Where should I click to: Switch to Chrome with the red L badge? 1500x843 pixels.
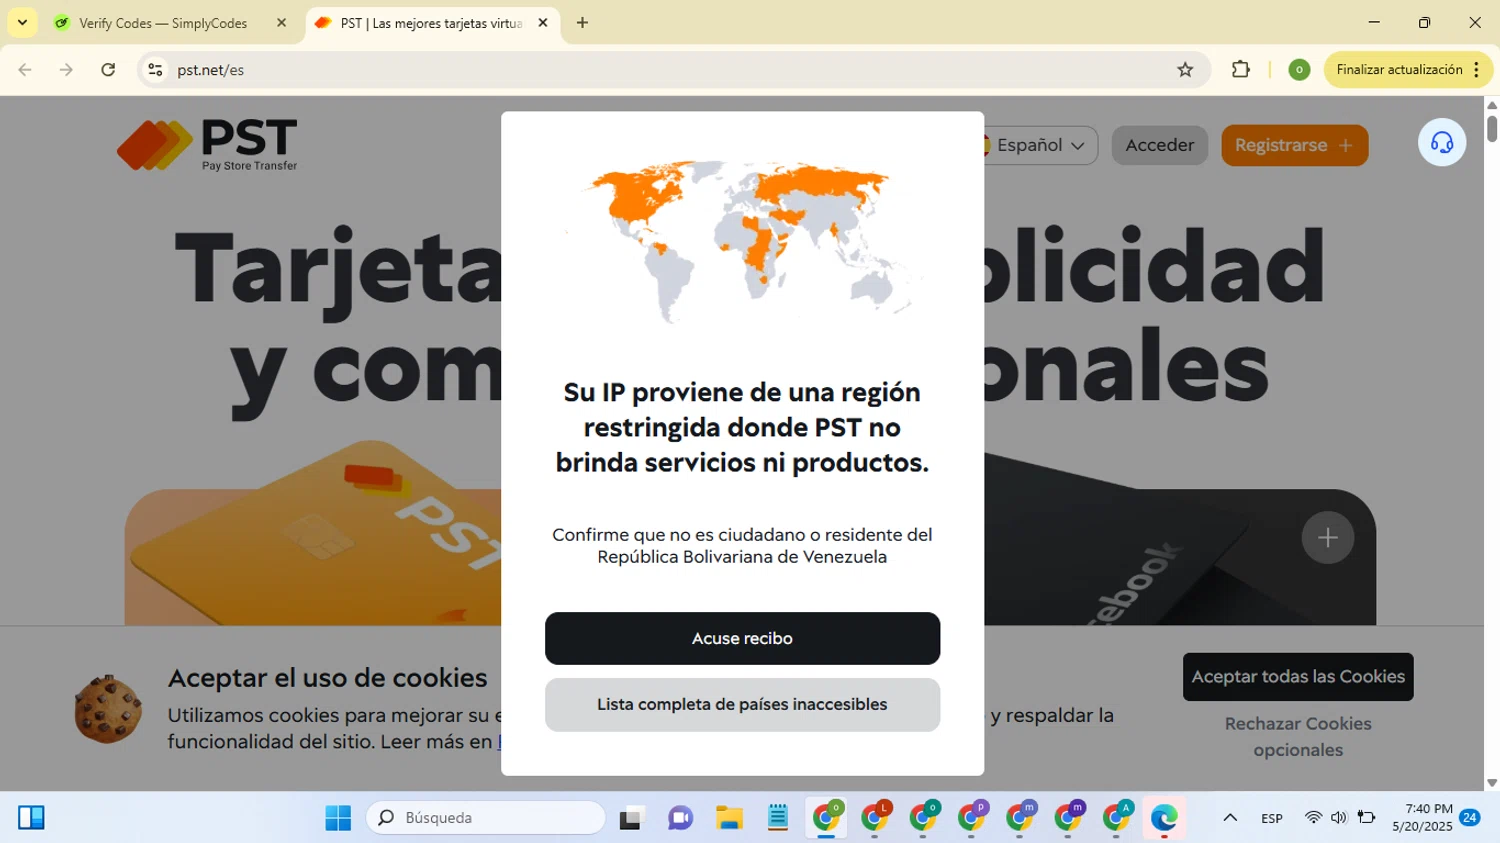click(875, 818)
